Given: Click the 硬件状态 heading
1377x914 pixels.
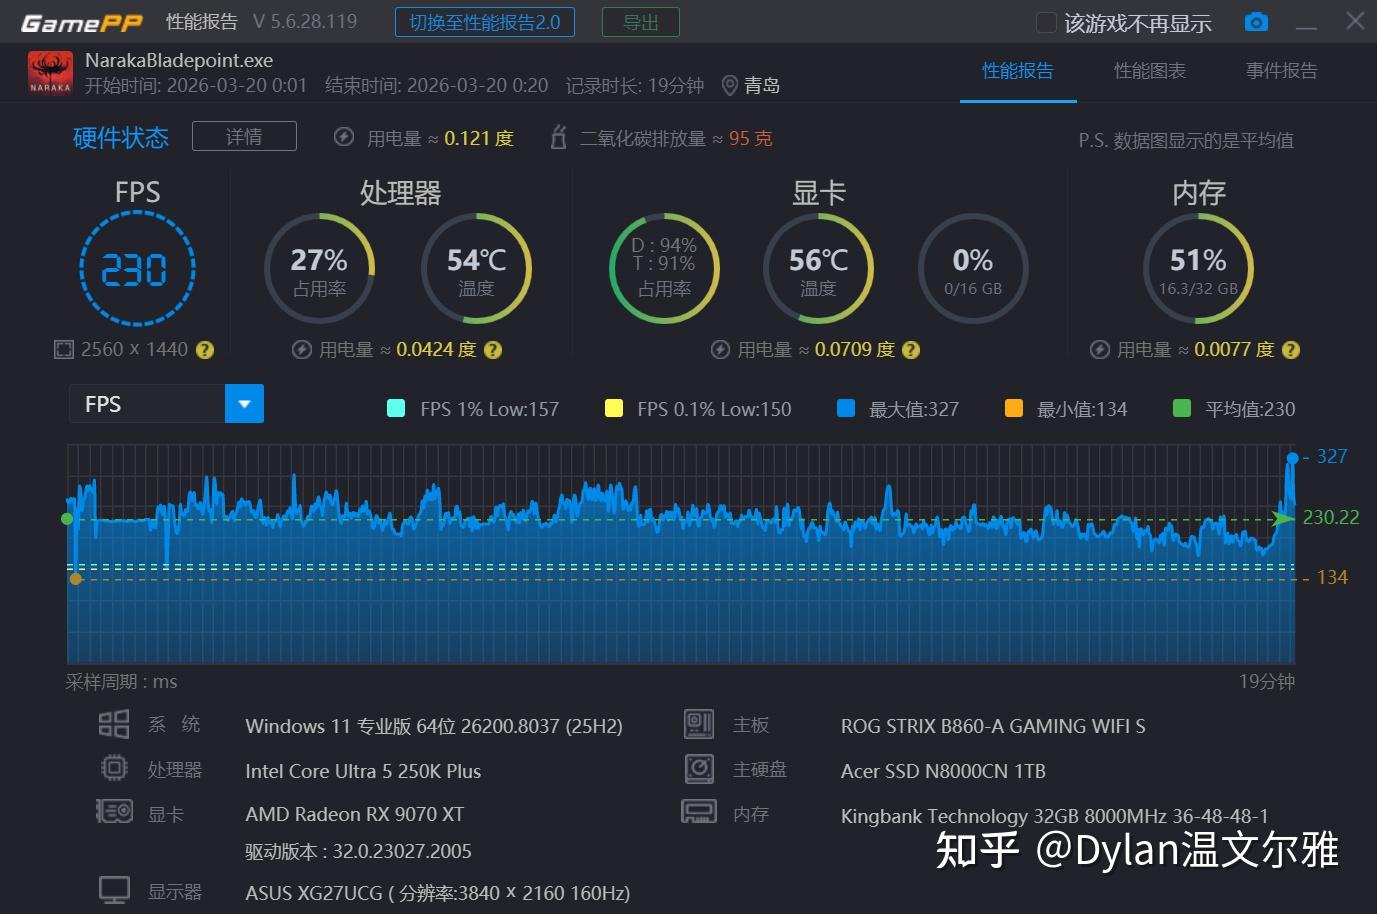Looking at the screenshot, I should pyautogui.click(x=121, y=137).
